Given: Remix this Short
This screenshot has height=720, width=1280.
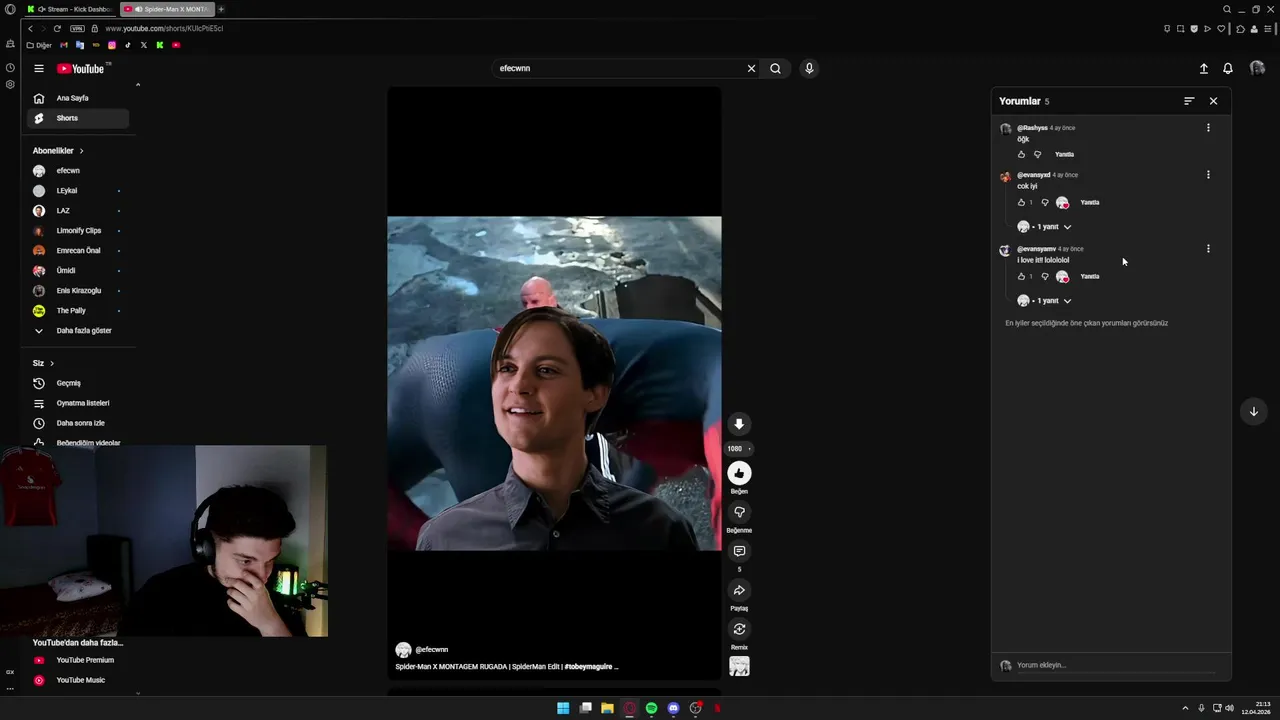Looking at the screenshot, I should pyautogui.click(x=739, y=629).
